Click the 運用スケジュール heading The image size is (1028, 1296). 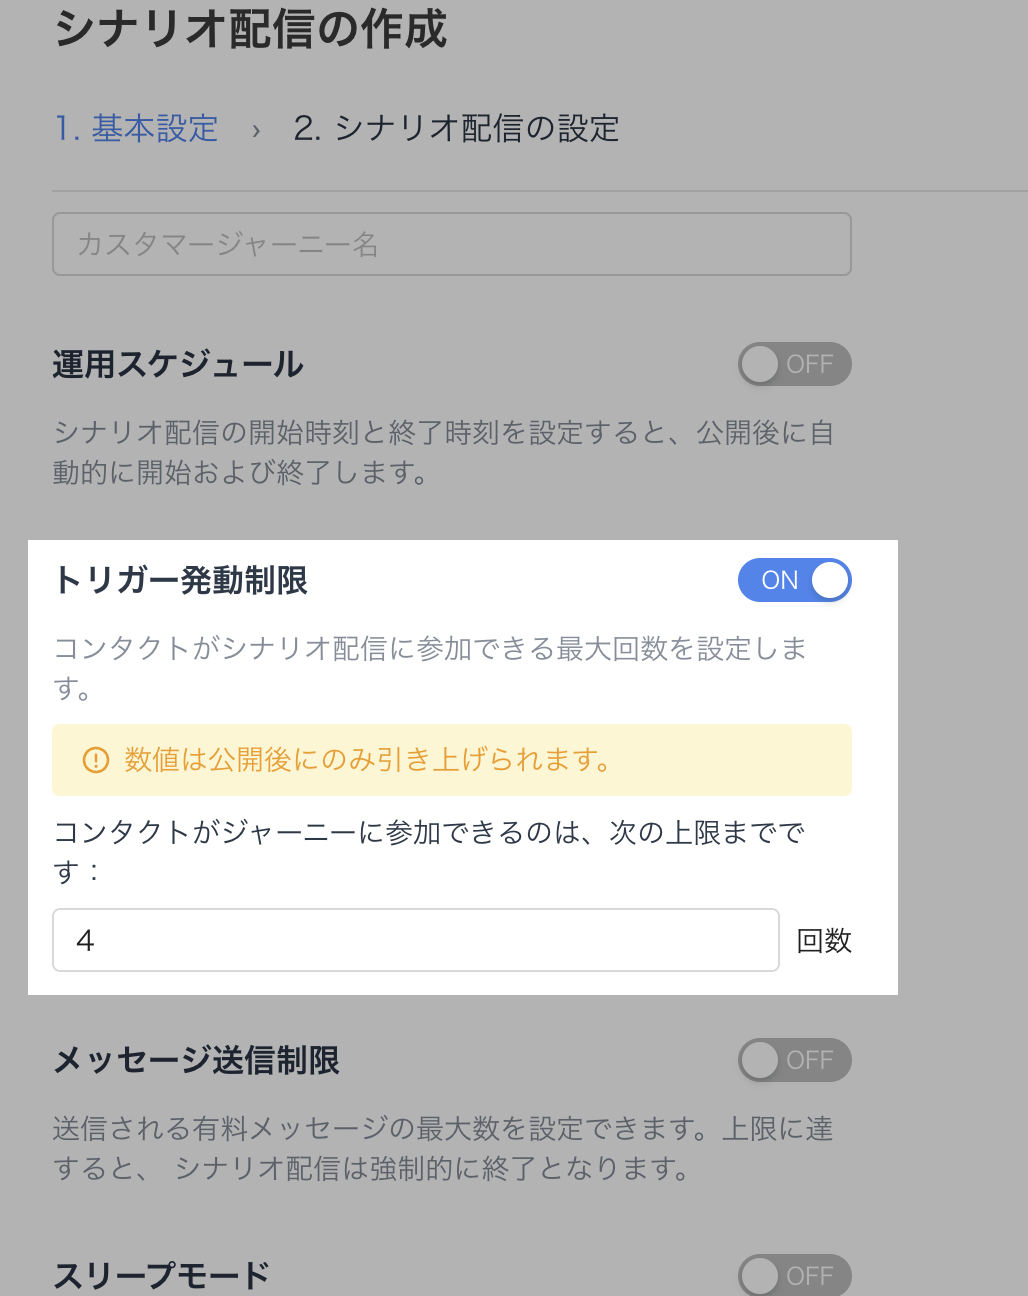[x=178, y=365]
